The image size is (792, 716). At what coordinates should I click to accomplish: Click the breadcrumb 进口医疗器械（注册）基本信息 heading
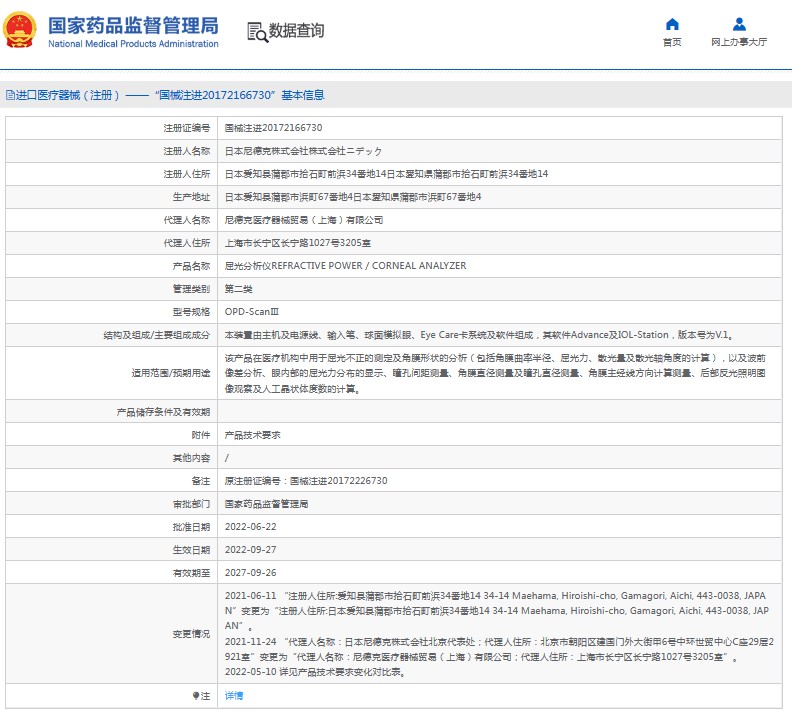point(170,95)
